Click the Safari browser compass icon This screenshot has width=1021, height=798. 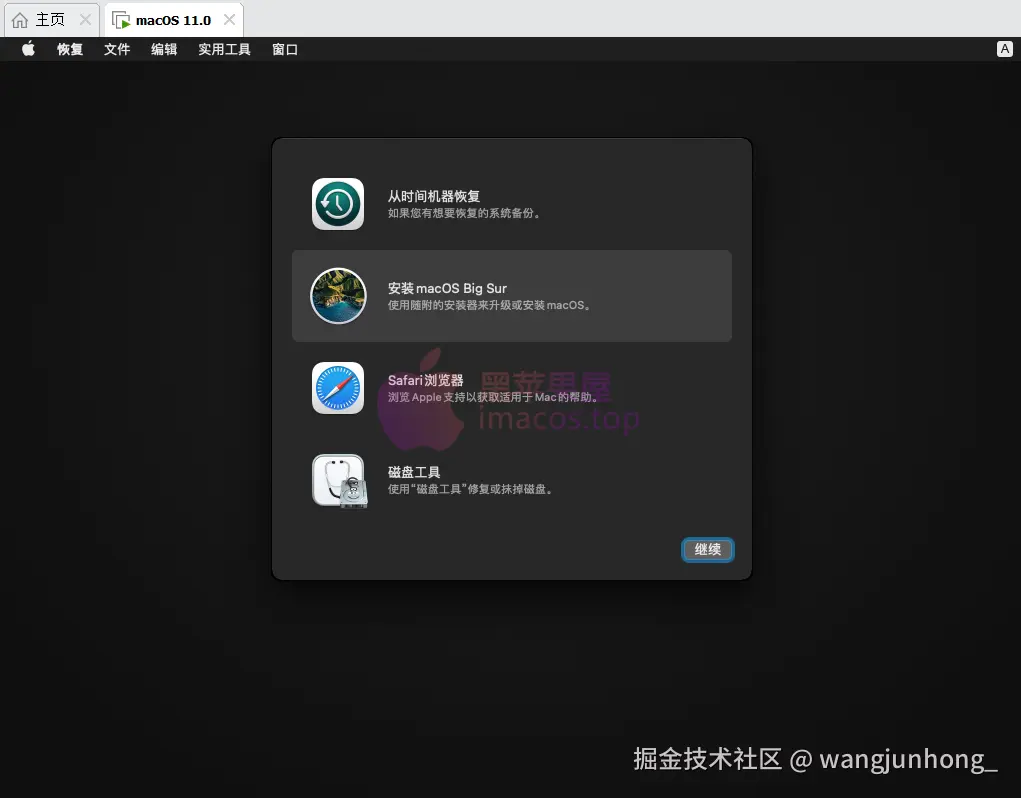[337, 388]
